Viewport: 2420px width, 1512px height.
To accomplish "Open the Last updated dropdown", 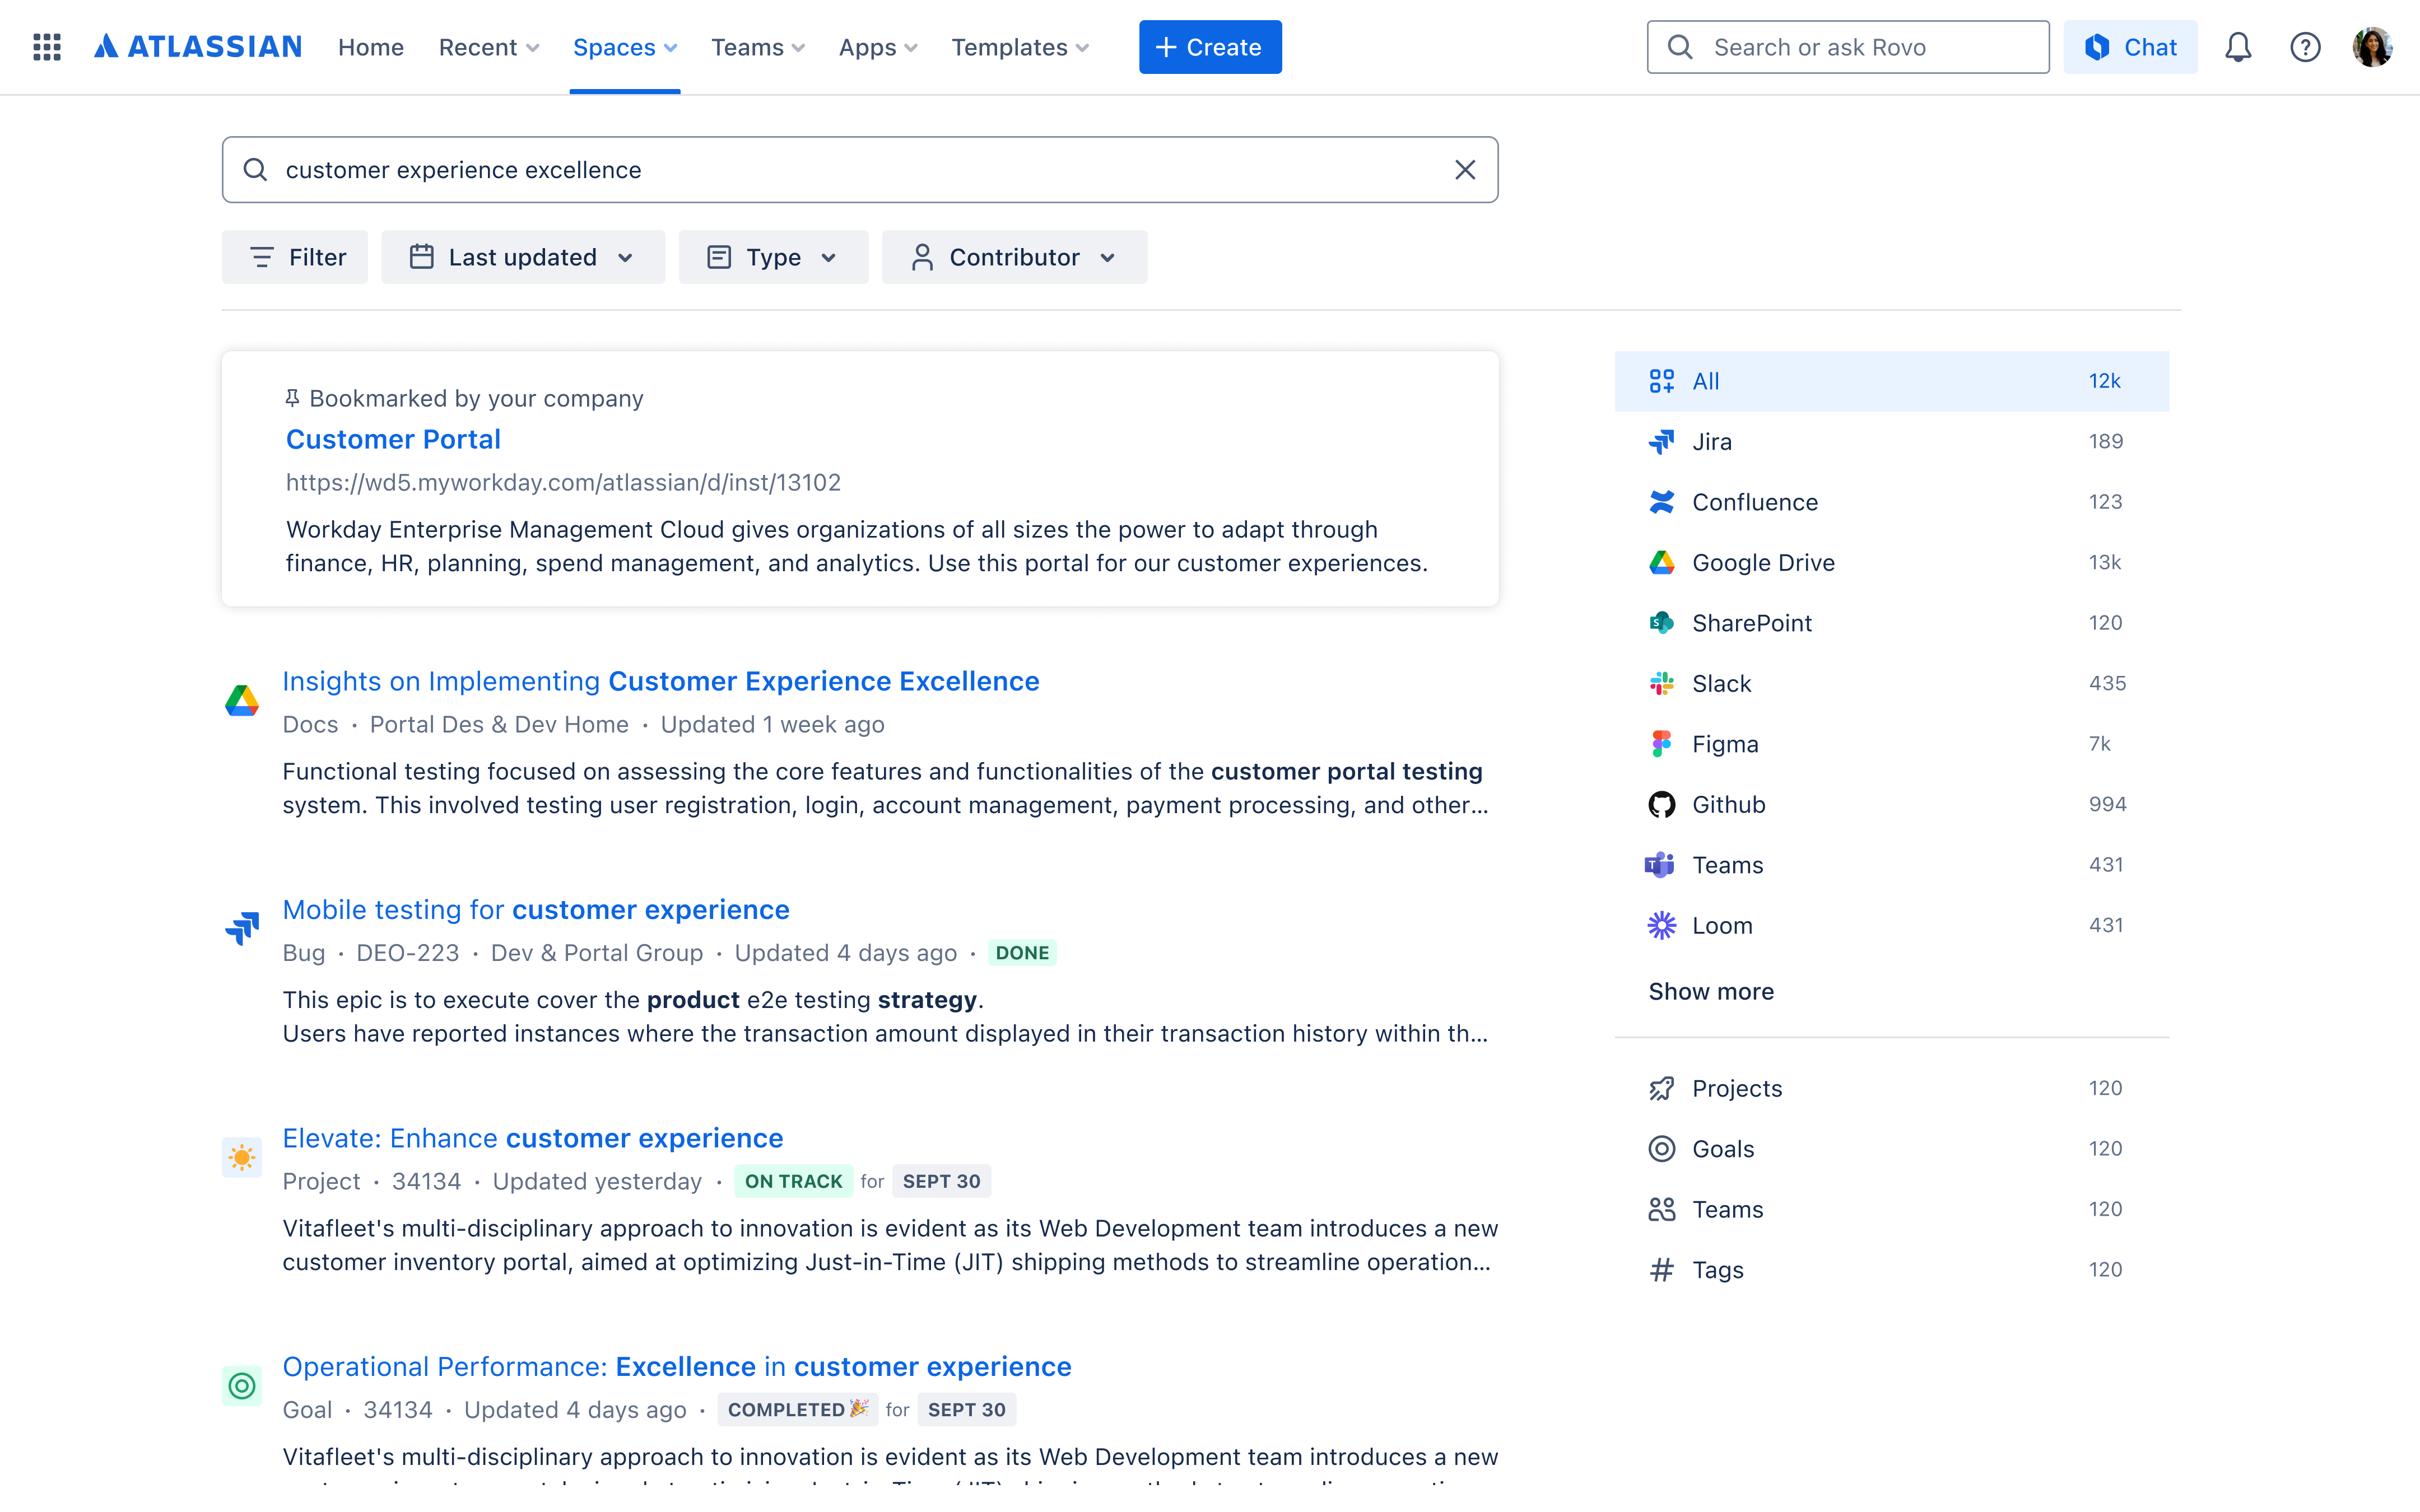I will pos(523,257).
